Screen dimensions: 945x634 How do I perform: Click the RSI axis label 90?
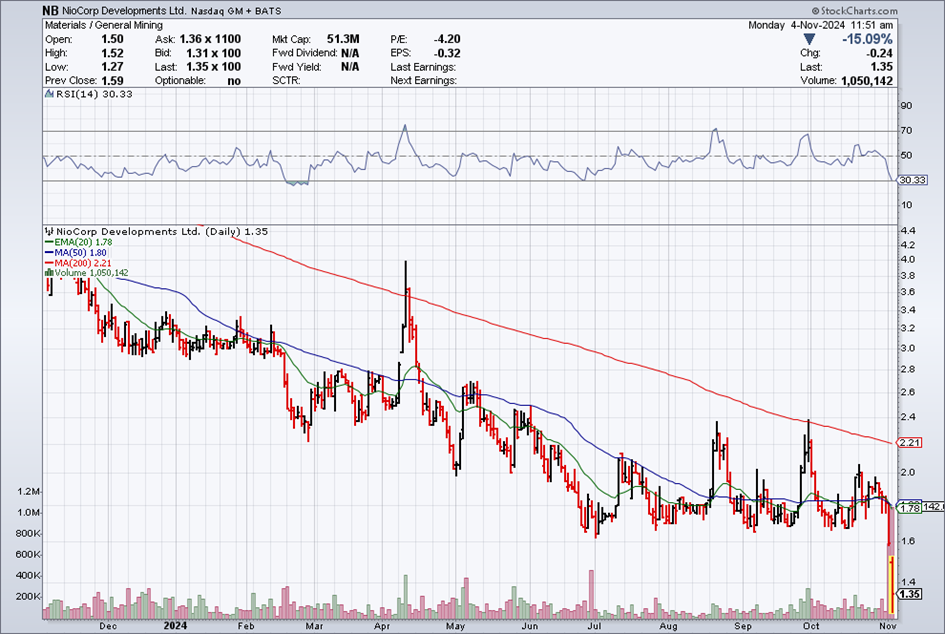click(906, 106)
